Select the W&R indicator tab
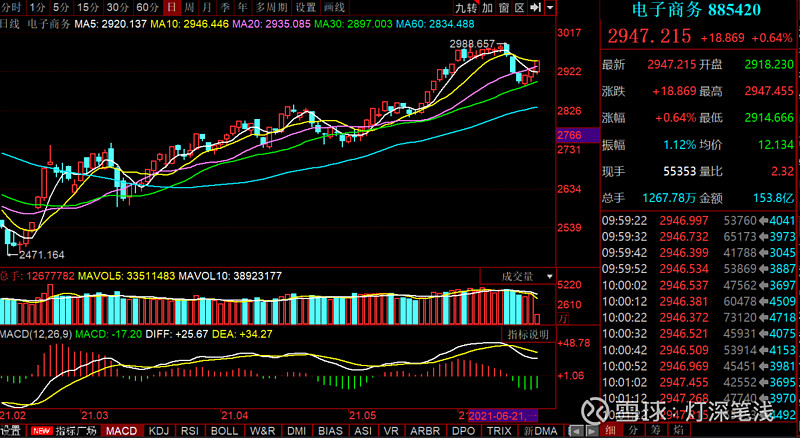 coord(262,431)
